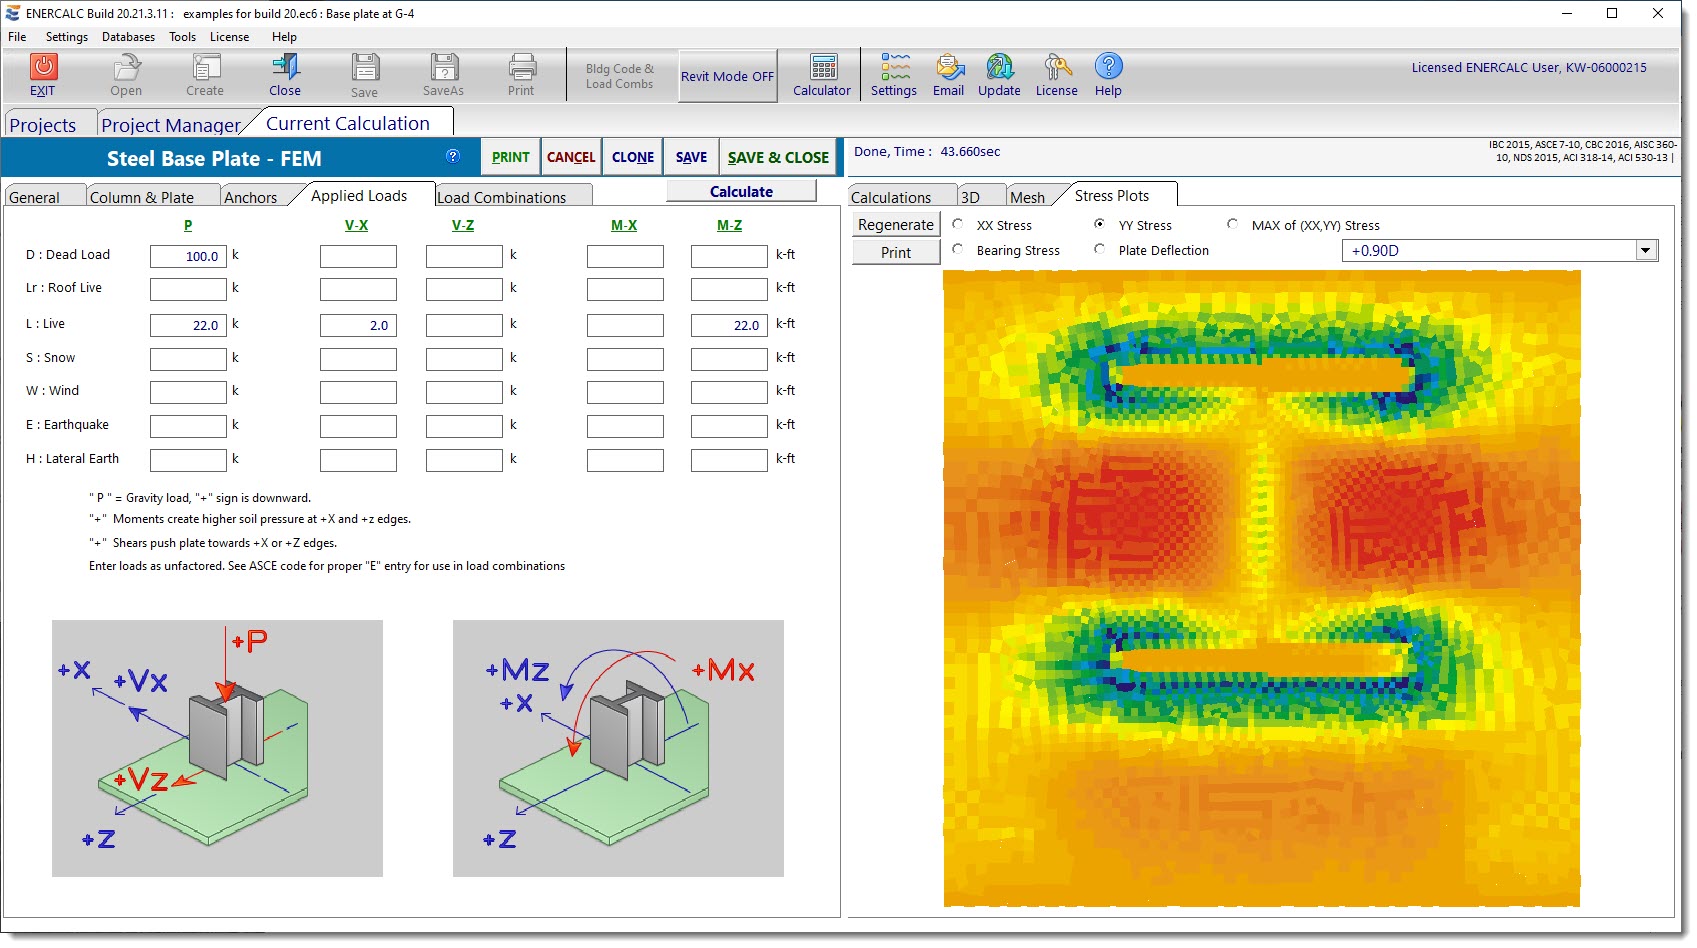
Task: Click the SAVE button in calculation header
Action: point(691,157)
